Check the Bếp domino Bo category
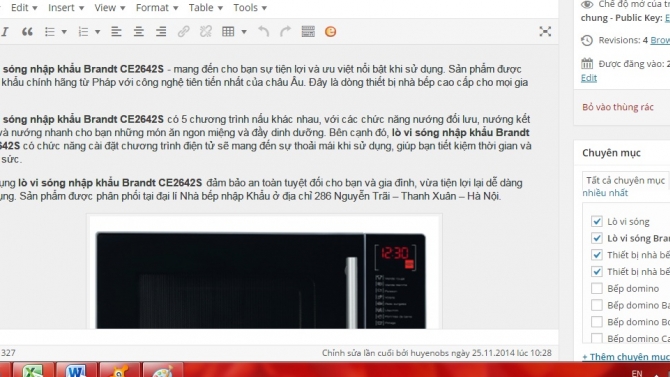This screenshot has width=670, height=377. coord(597,321)
